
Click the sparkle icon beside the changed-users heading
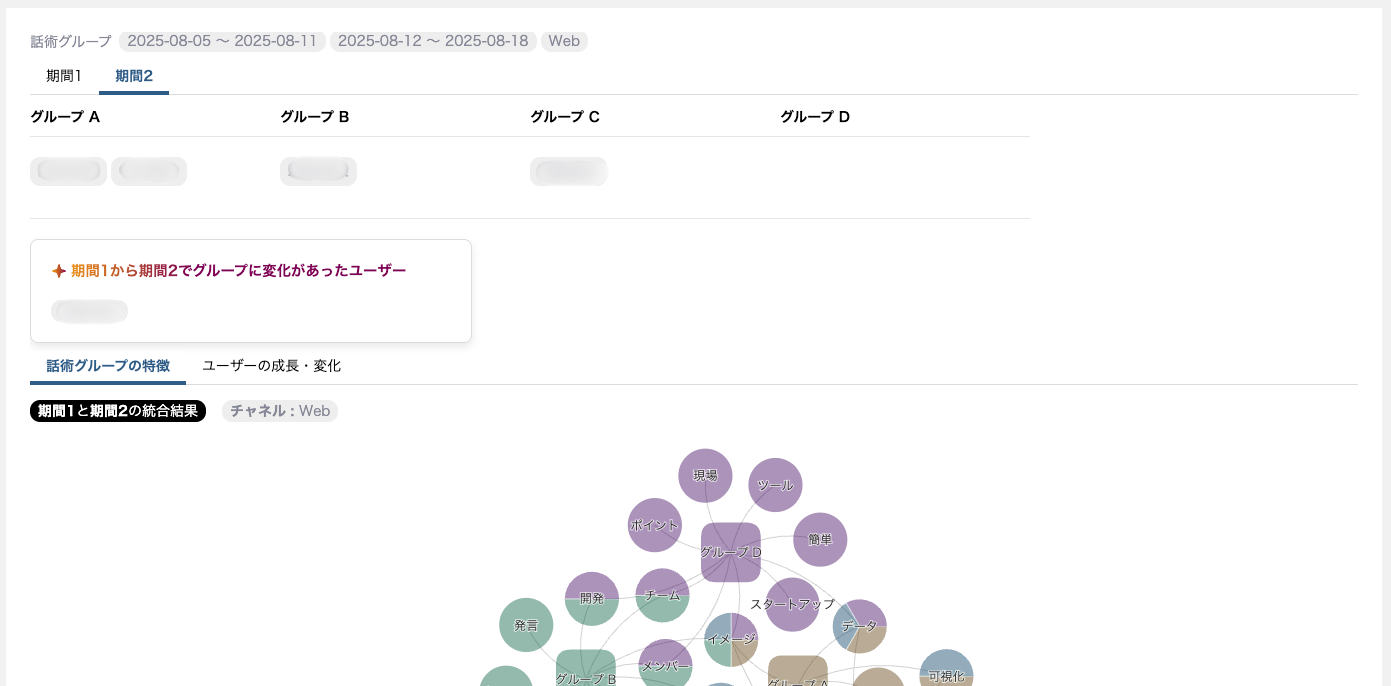point(59,271)
